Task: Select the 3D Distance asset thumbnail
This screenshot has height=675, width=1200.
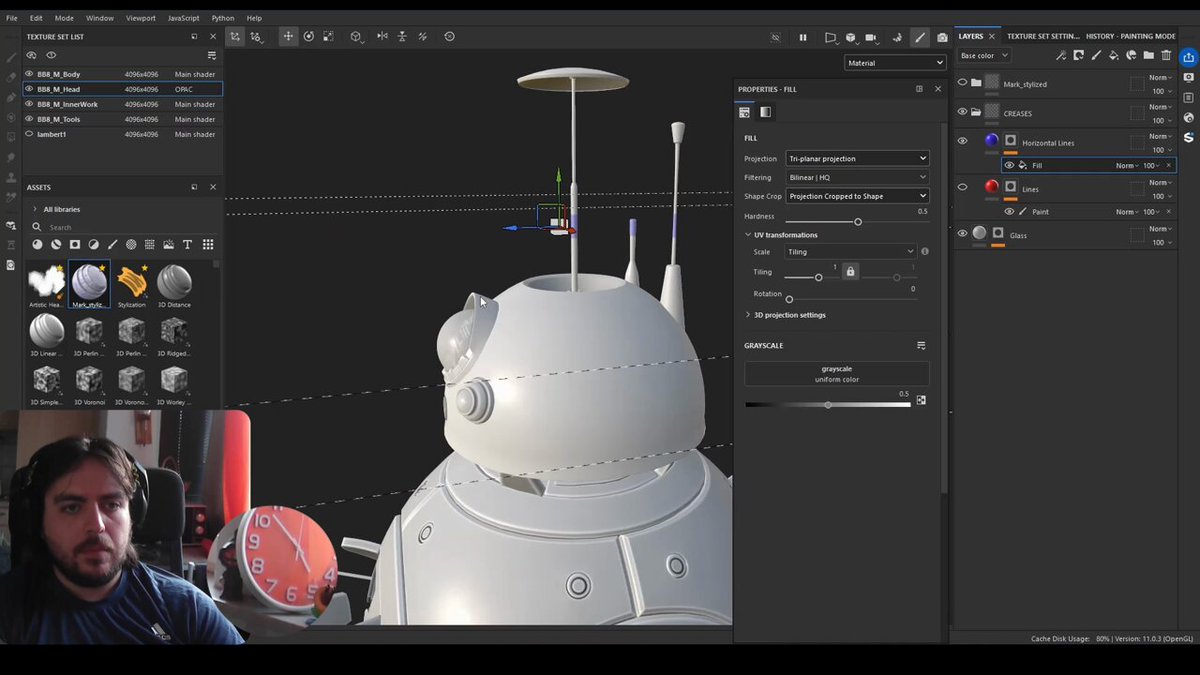Action: click(174, 285)
